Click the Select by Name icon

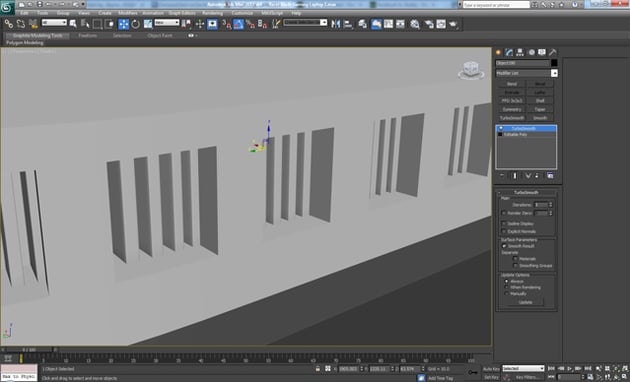pyautogui.click(x=85, y=24)
